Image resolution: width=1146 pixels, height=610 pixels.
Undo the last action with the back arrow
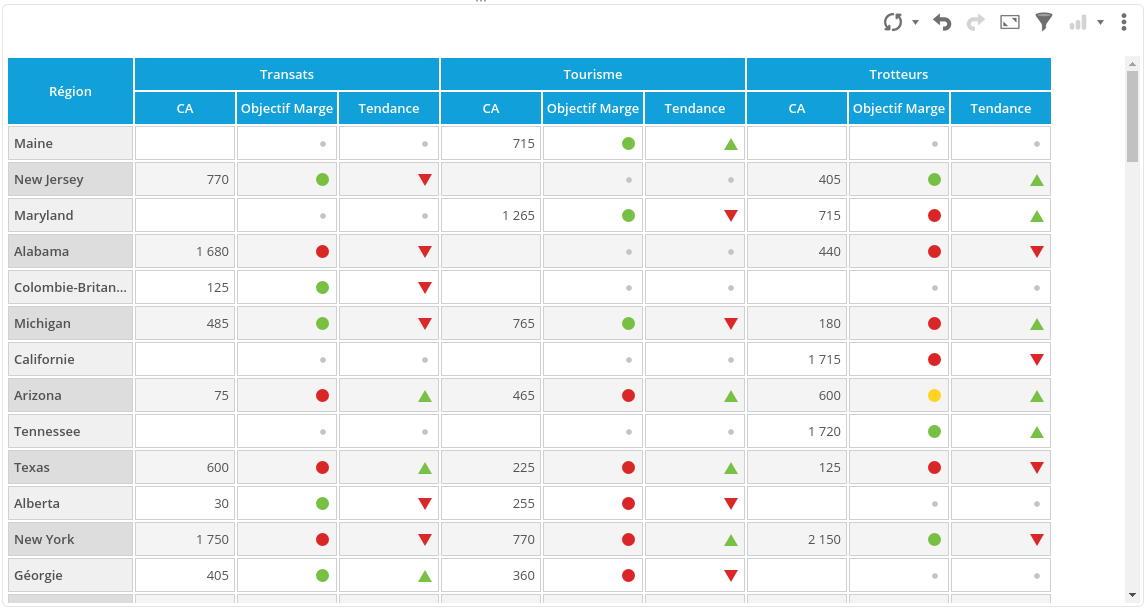tap(942, 22)
